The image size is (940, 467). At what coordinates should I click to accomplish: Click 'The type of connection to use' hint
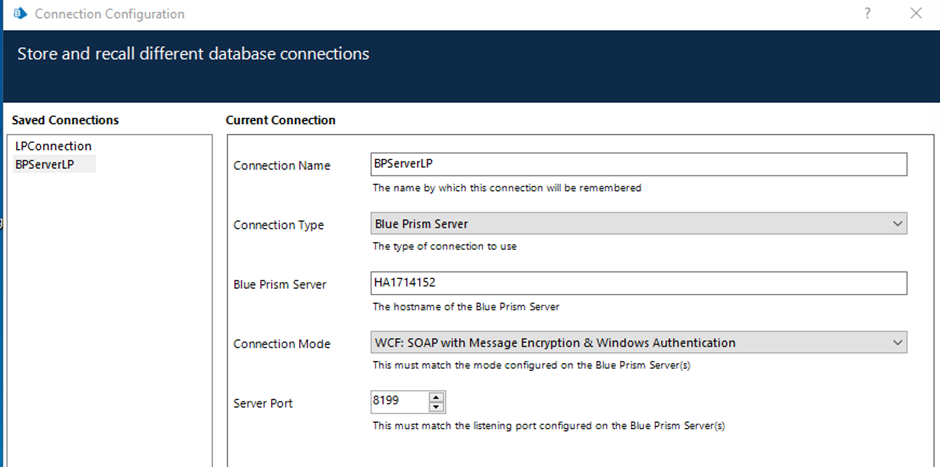point(444,246)
